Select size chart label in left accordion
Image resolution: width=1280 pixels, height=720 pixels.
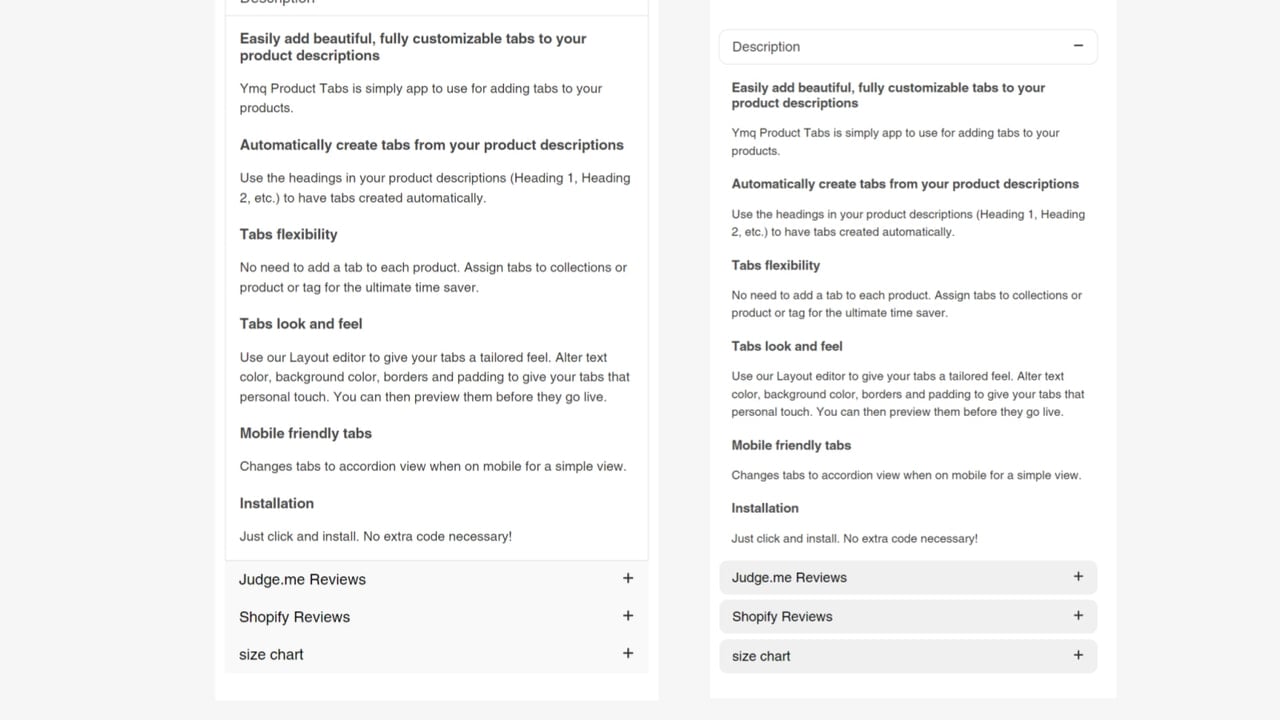coord(271,654)
